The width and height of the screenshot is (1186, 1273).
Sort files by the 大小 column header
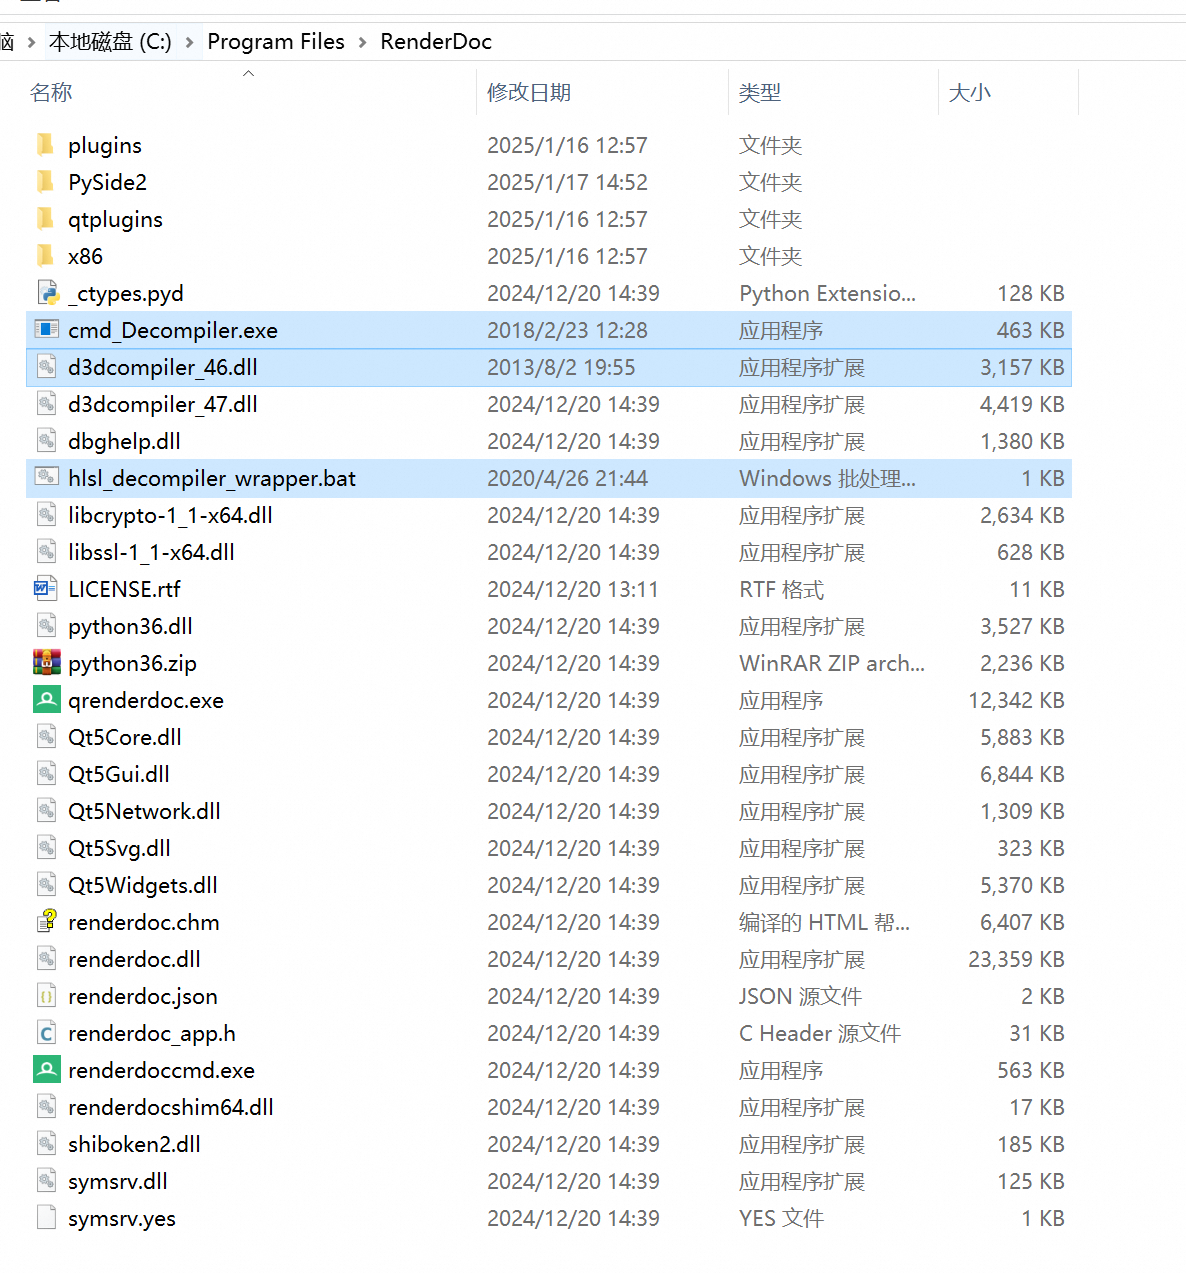[x=969, y=92]
